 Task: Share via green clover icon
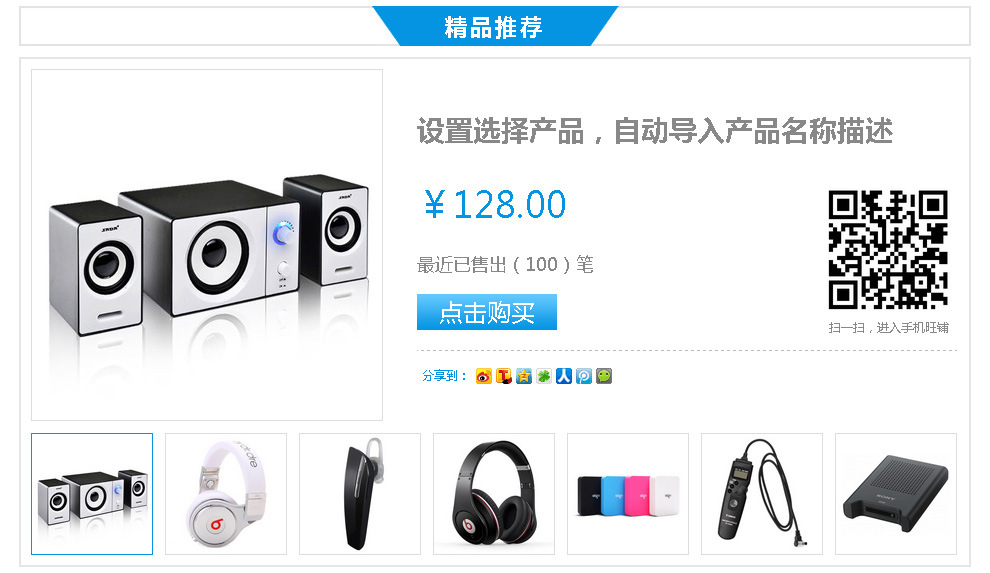544,376
